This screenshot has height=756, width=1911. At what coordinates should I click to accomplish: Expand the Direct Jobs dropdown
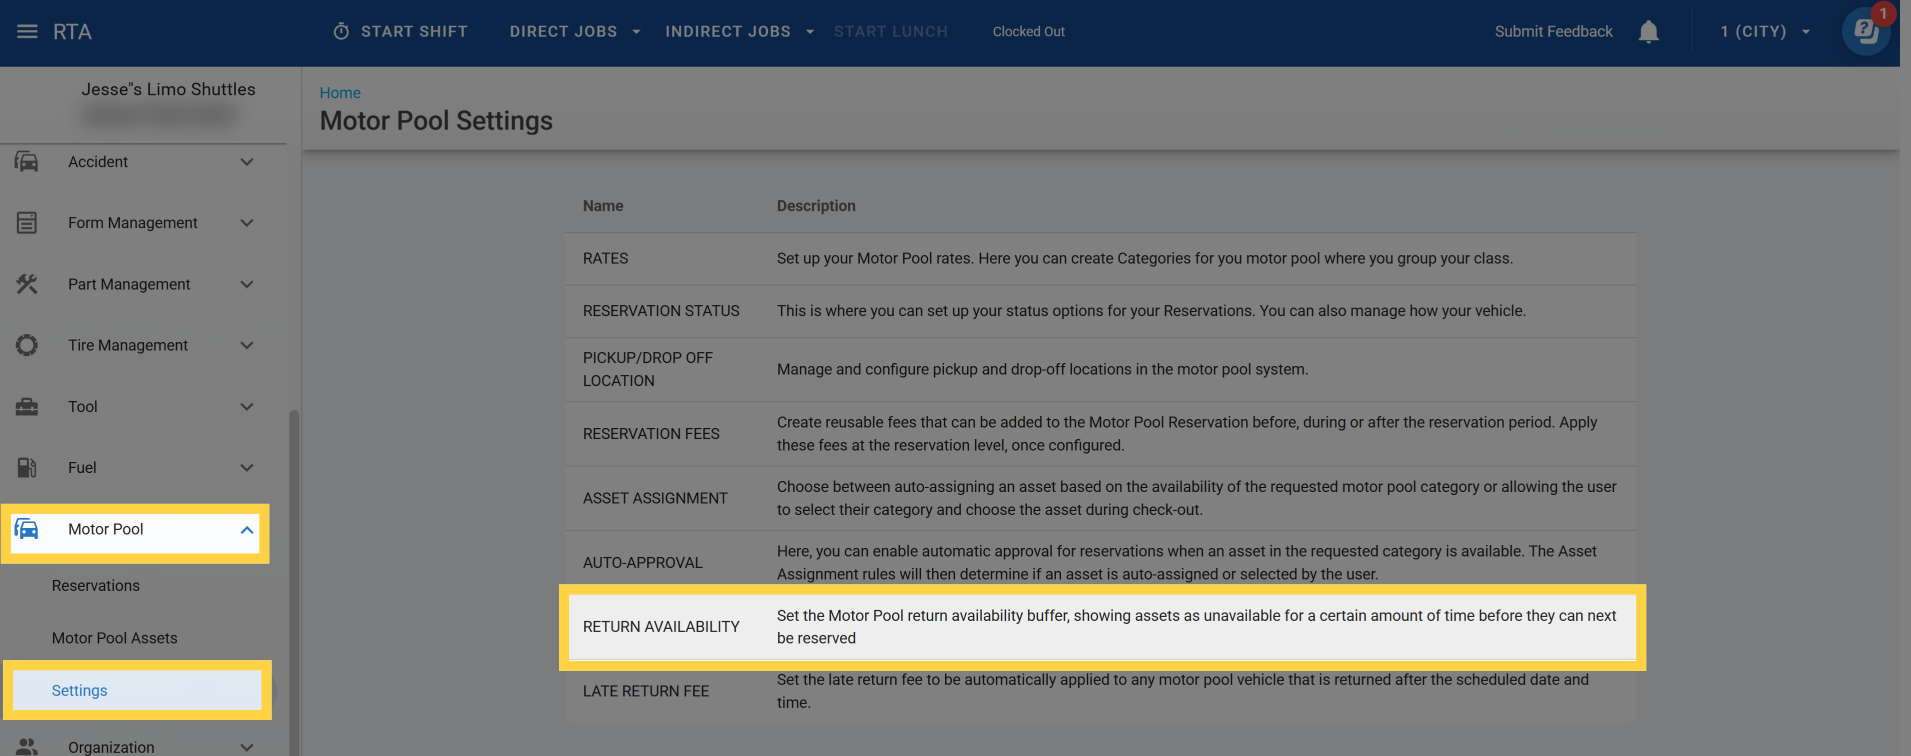[x=575, y=32]
